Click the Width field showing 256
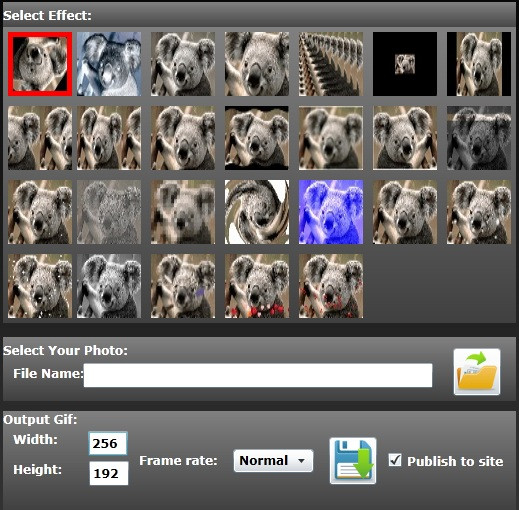 (x=108, y=443)
